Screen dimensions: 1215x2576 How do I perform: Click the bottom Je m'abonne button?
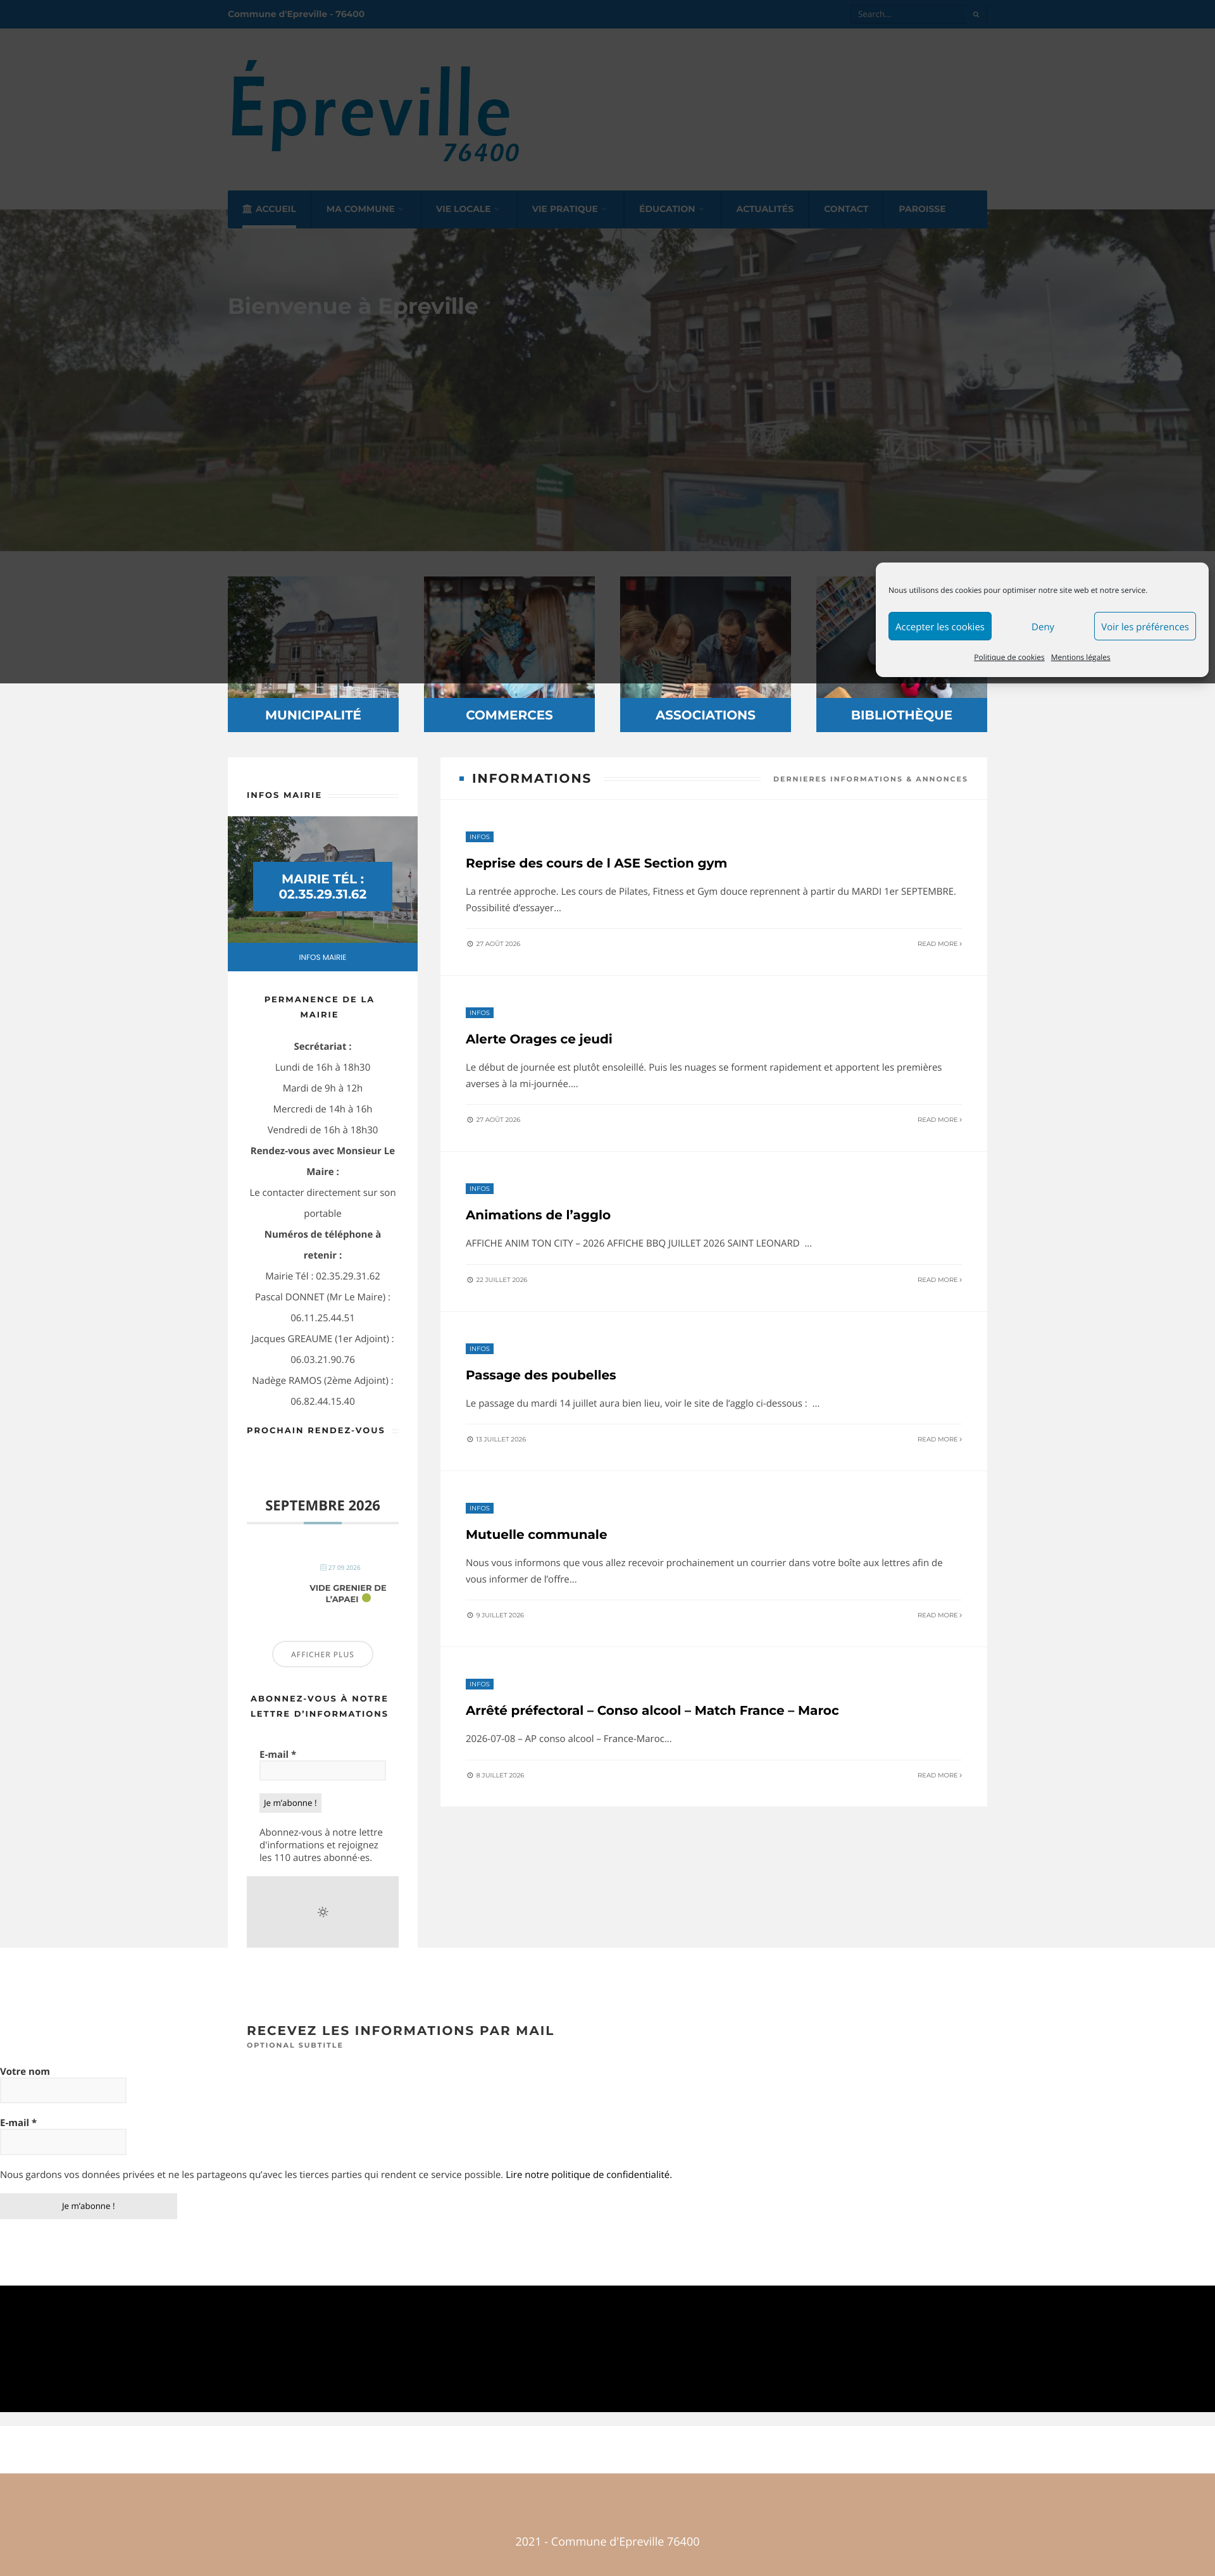88,2206
